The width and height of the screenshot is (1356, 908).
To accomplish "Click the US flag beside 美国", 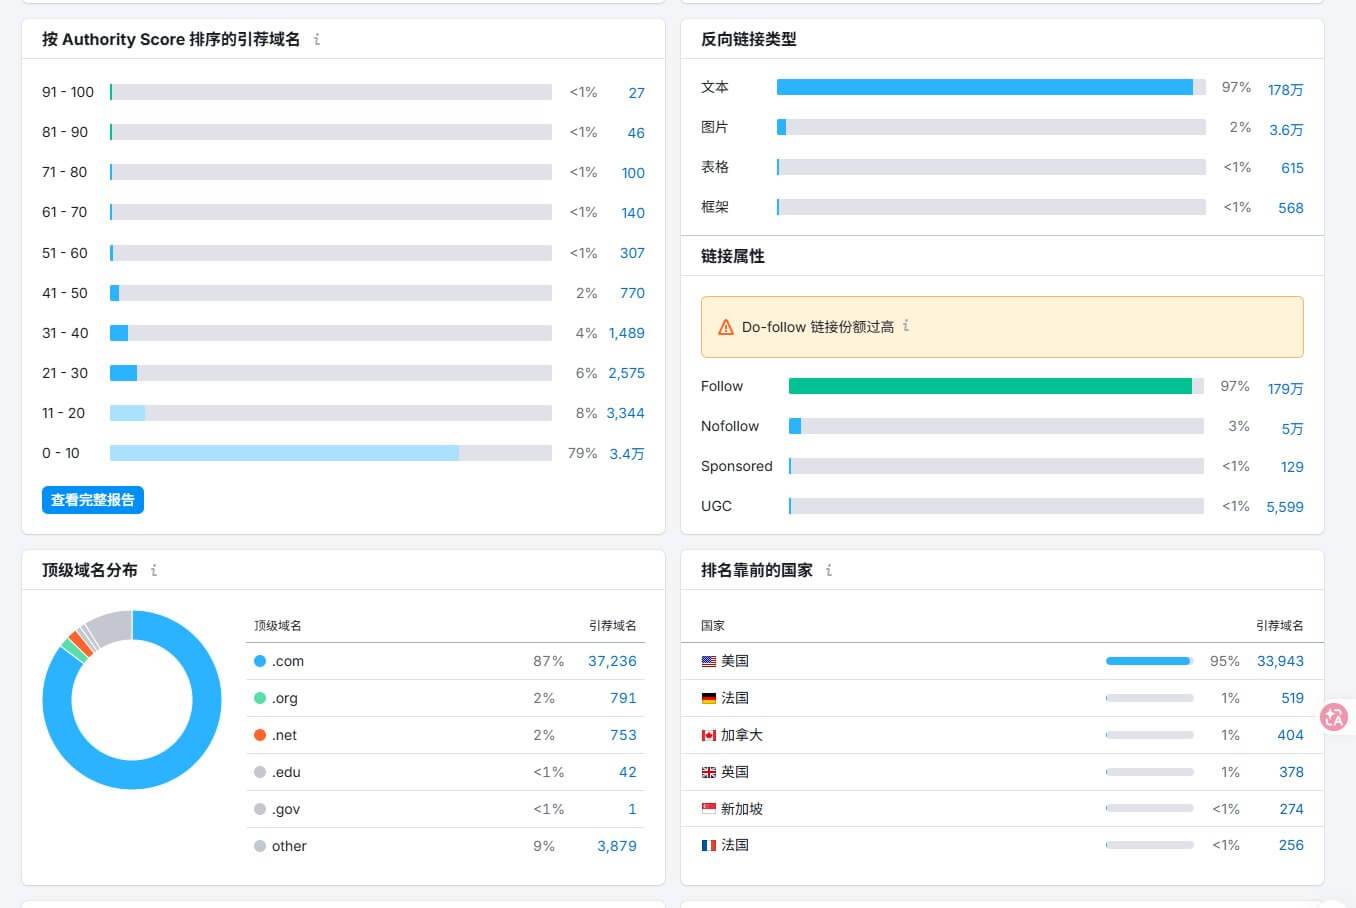I will 709,661.
